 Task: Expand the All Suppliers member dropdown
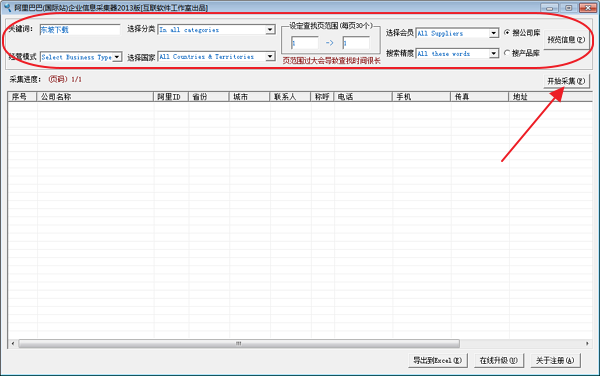pyautogui.click(x=457, y=33)
